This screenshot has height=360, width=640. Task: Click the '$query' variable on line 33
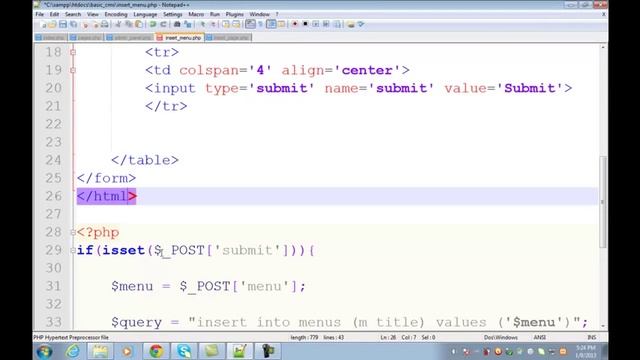click(x=136, y=322)
